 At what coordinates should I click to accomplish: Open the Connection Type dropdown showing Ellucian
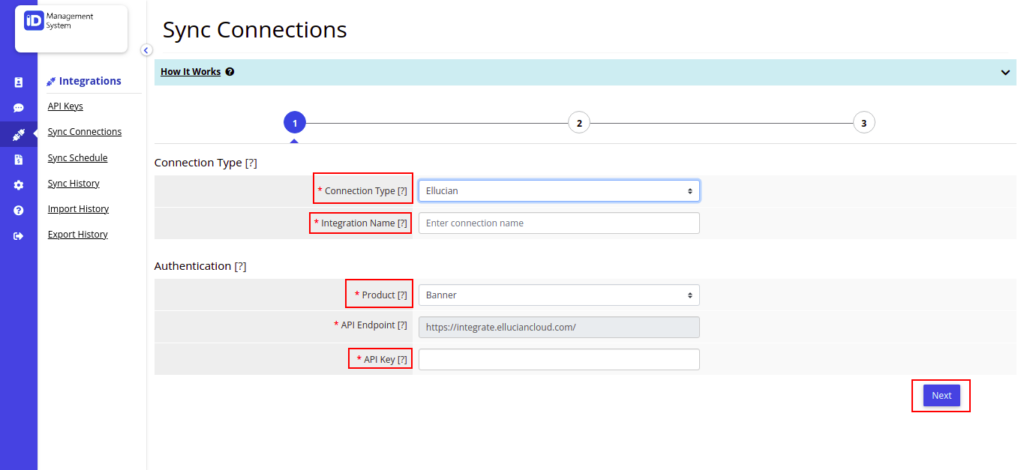tap(559, 191)
